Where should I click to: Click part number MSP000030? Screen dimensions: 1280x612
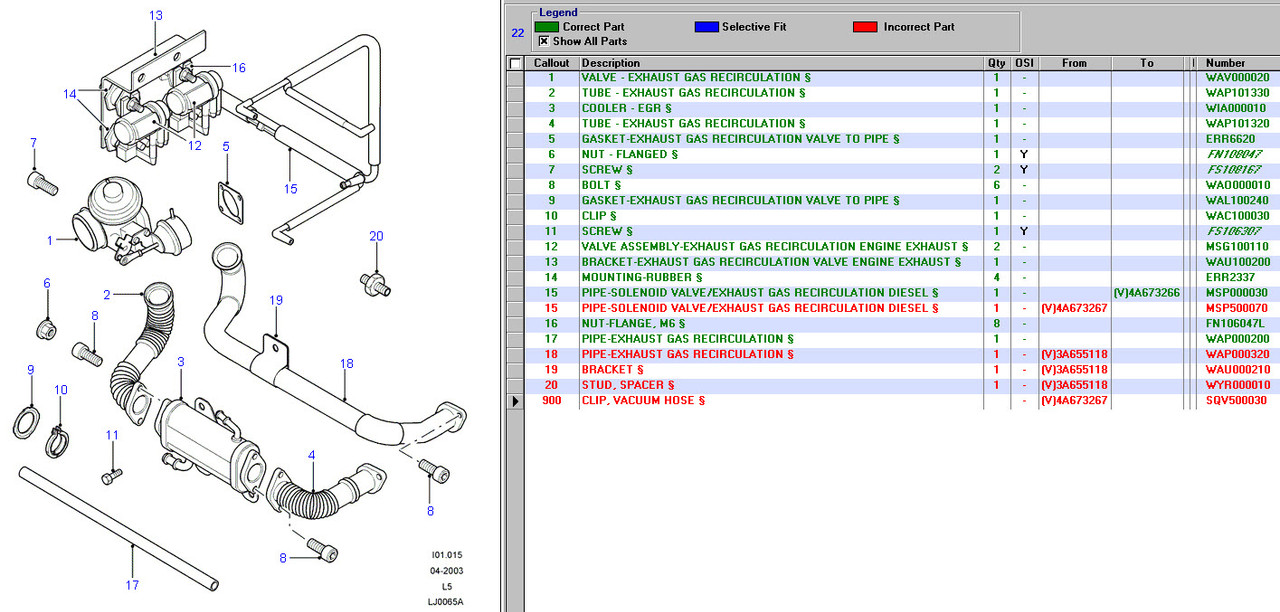1237,293
